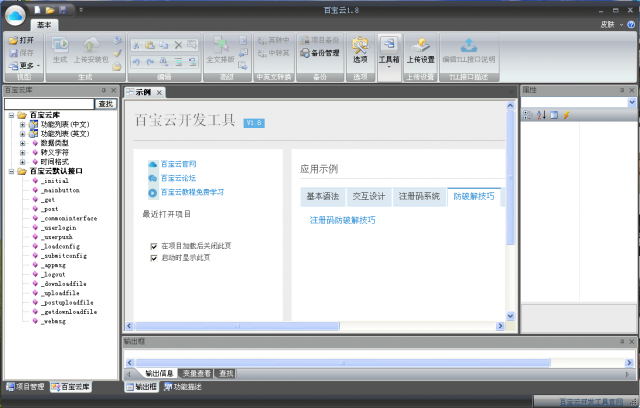Click the paste clipboard icon
This screenshot has height=408, width=640.
pyautogui.click(x=150, y=44)
